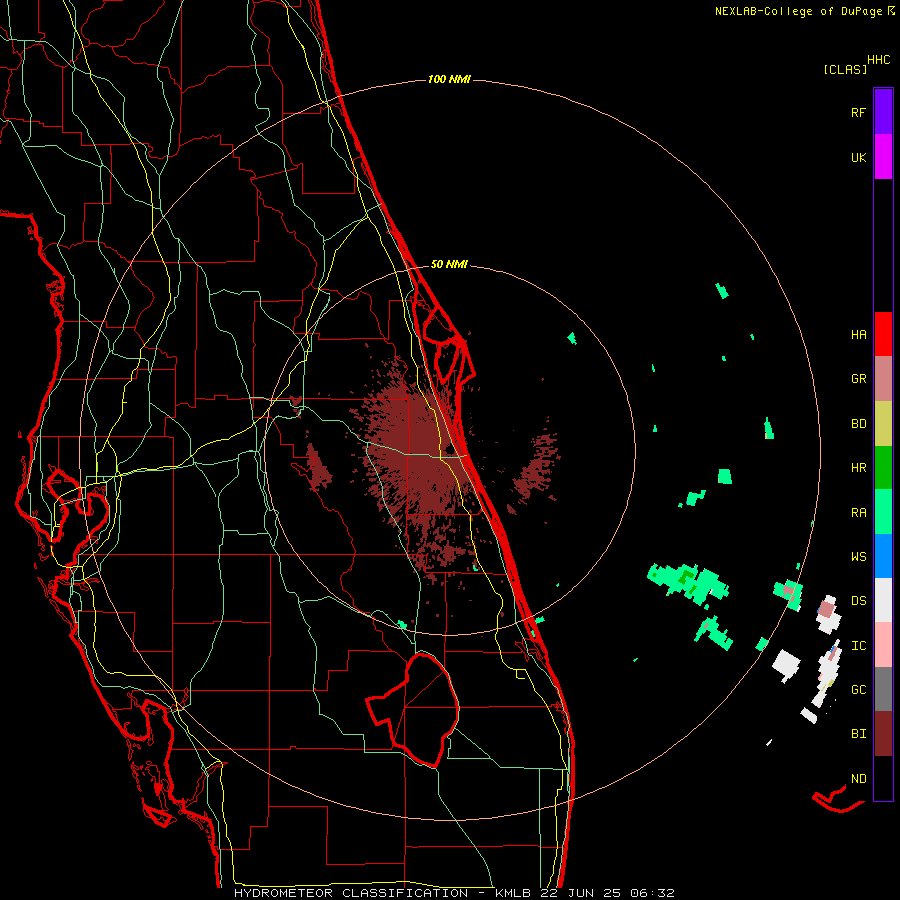The image size is (900, 900).
Task: Click the blue WS legend color swatch
Action: (x=883, y=556)
